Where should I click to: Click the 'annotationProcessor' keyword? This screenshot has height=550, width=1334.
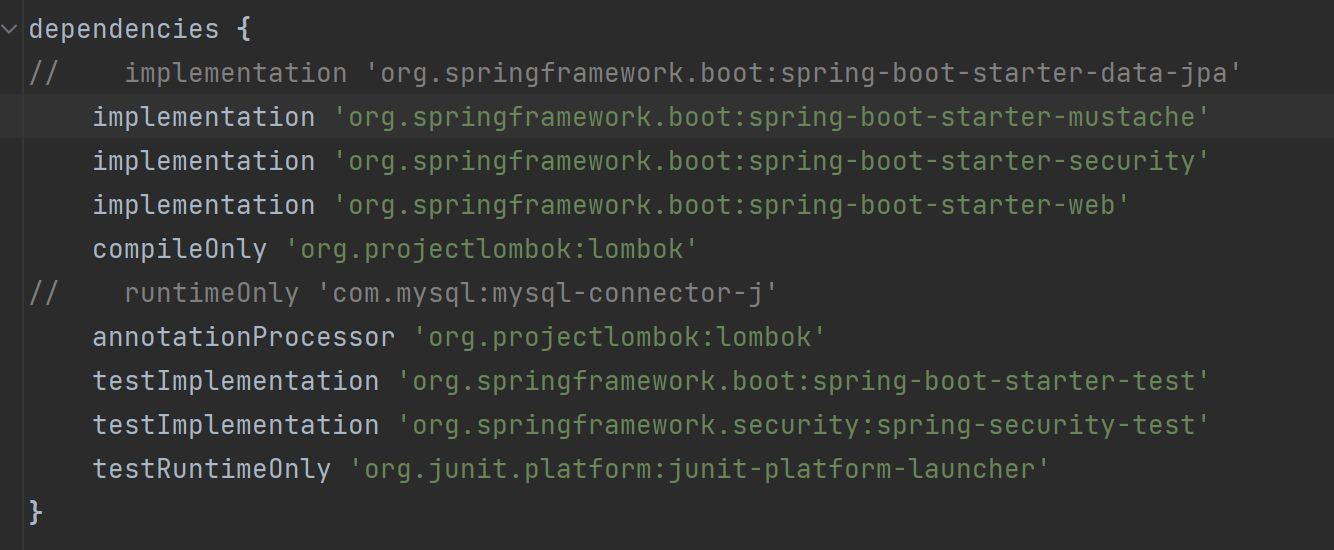(x=244, y=337)
